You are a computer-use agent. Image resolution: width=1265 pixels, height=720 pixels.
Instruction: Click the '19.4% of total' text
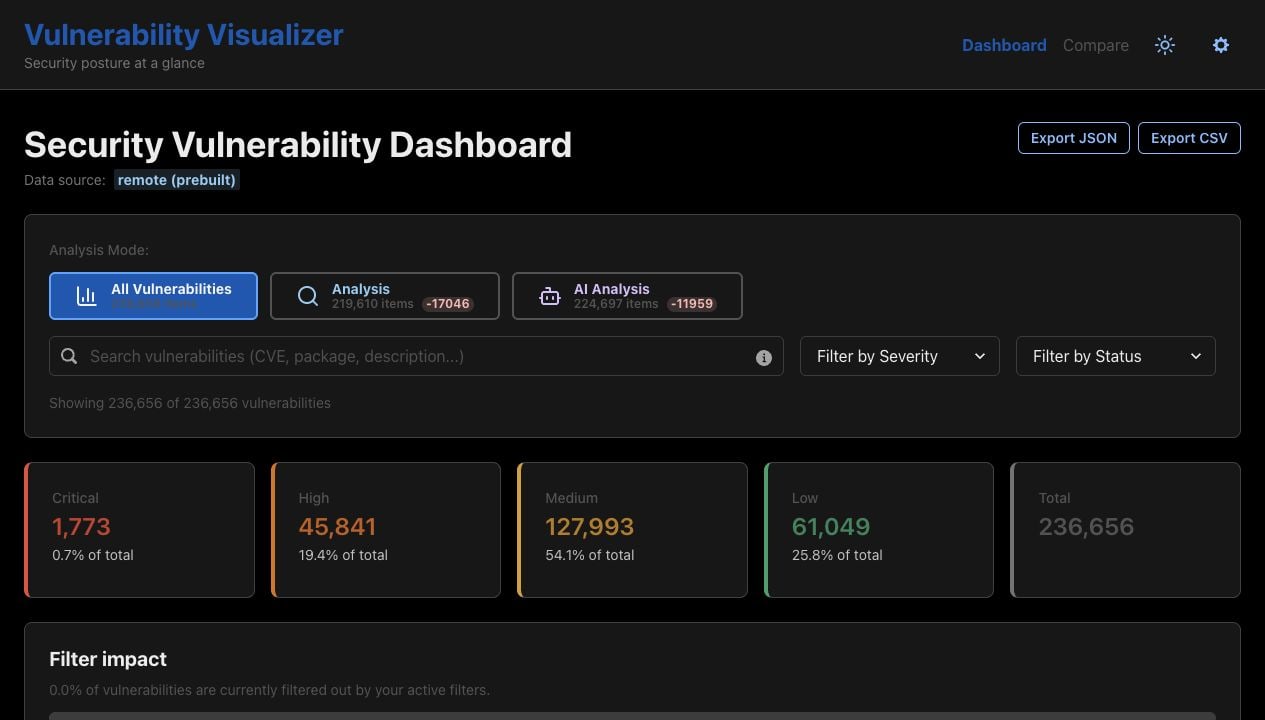pos(343,555)
